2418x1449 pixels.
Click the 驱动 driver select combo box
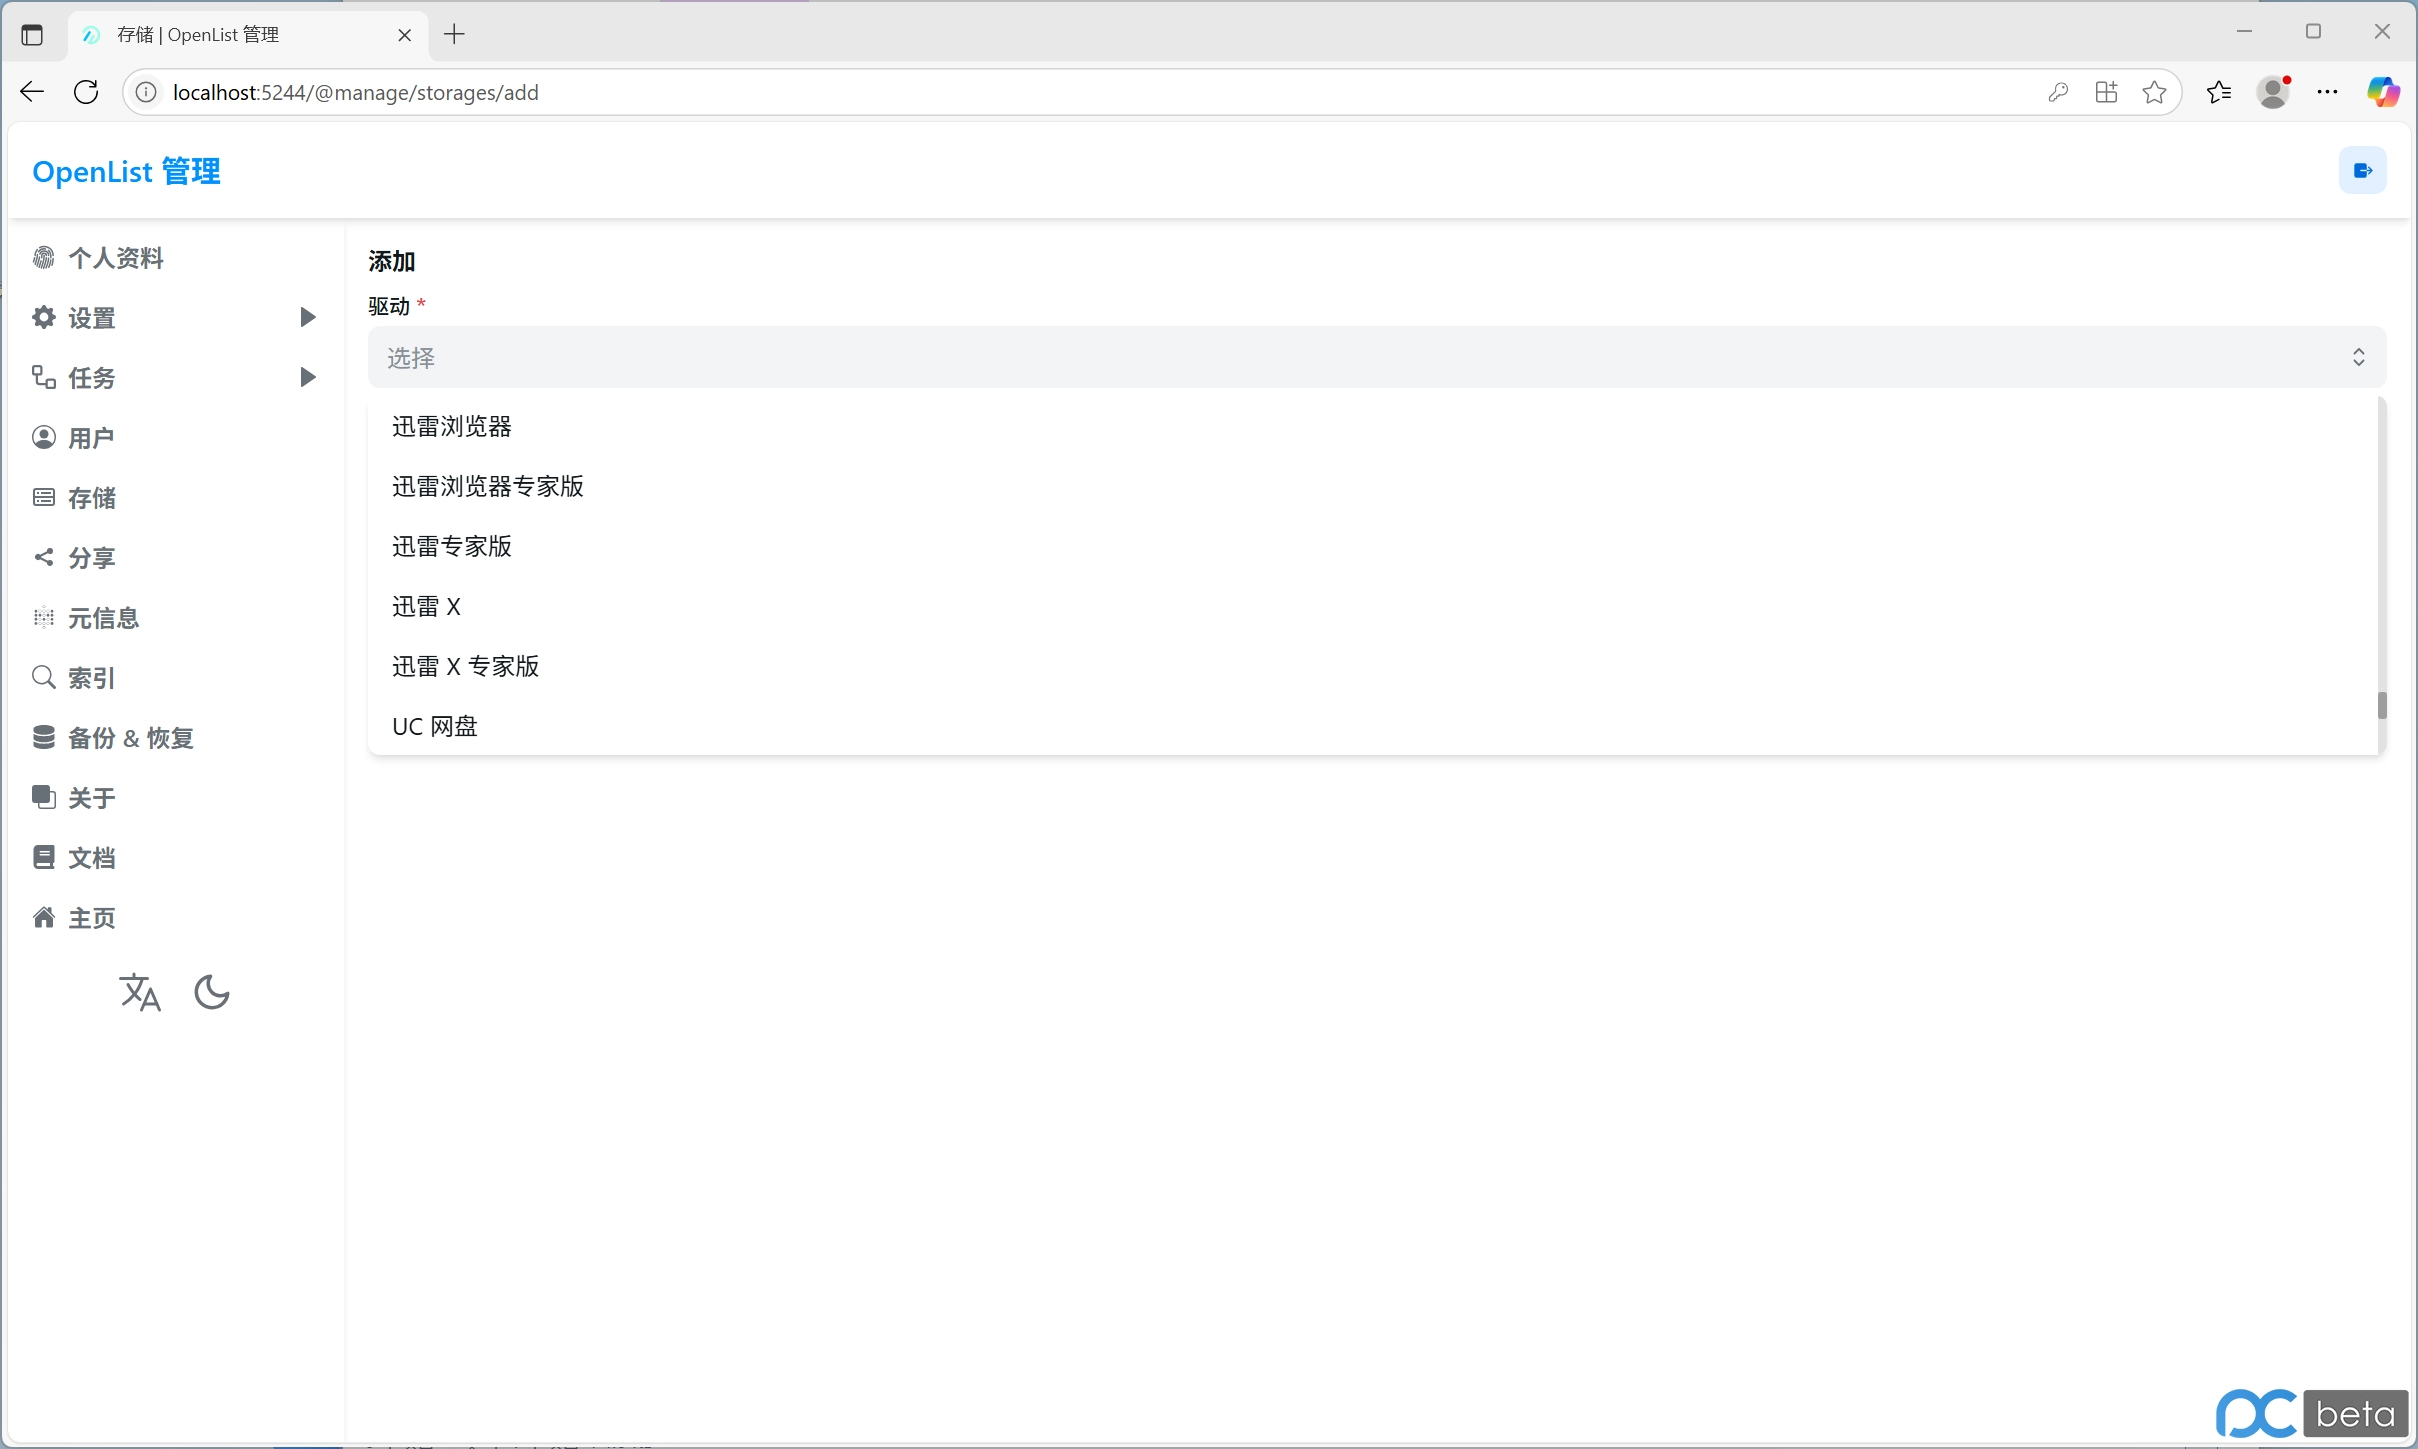coord(1376,358)
